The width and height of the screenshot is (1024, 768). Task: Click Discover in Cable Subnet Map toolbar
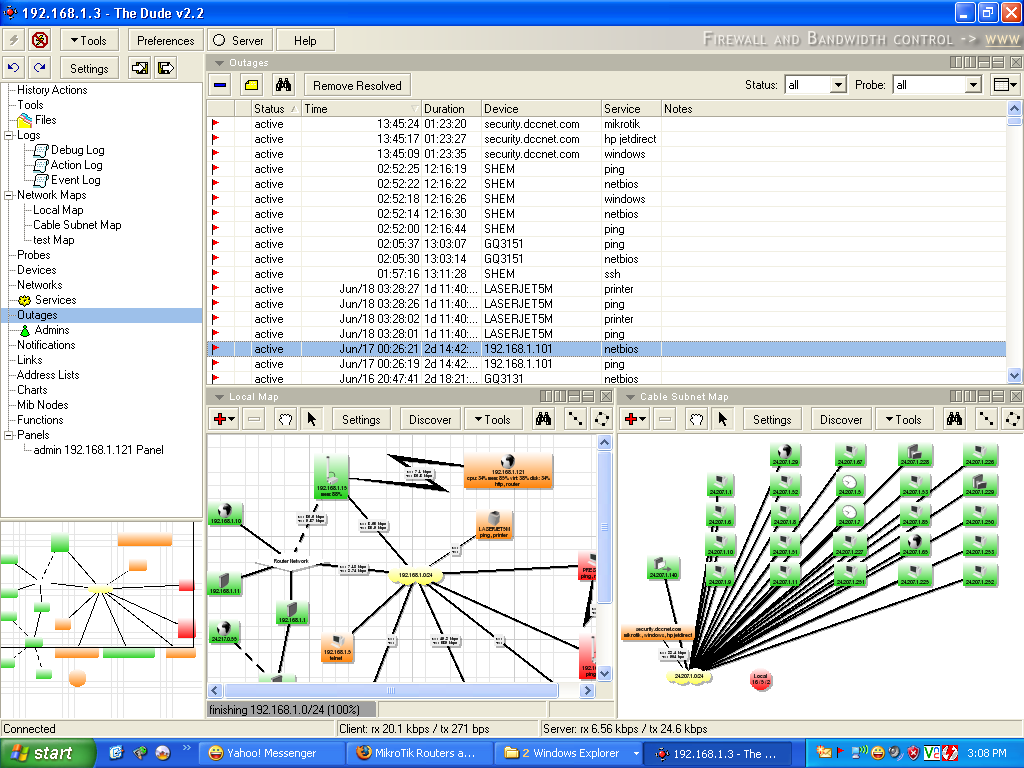pyautogui.click(x=840, y=419)
